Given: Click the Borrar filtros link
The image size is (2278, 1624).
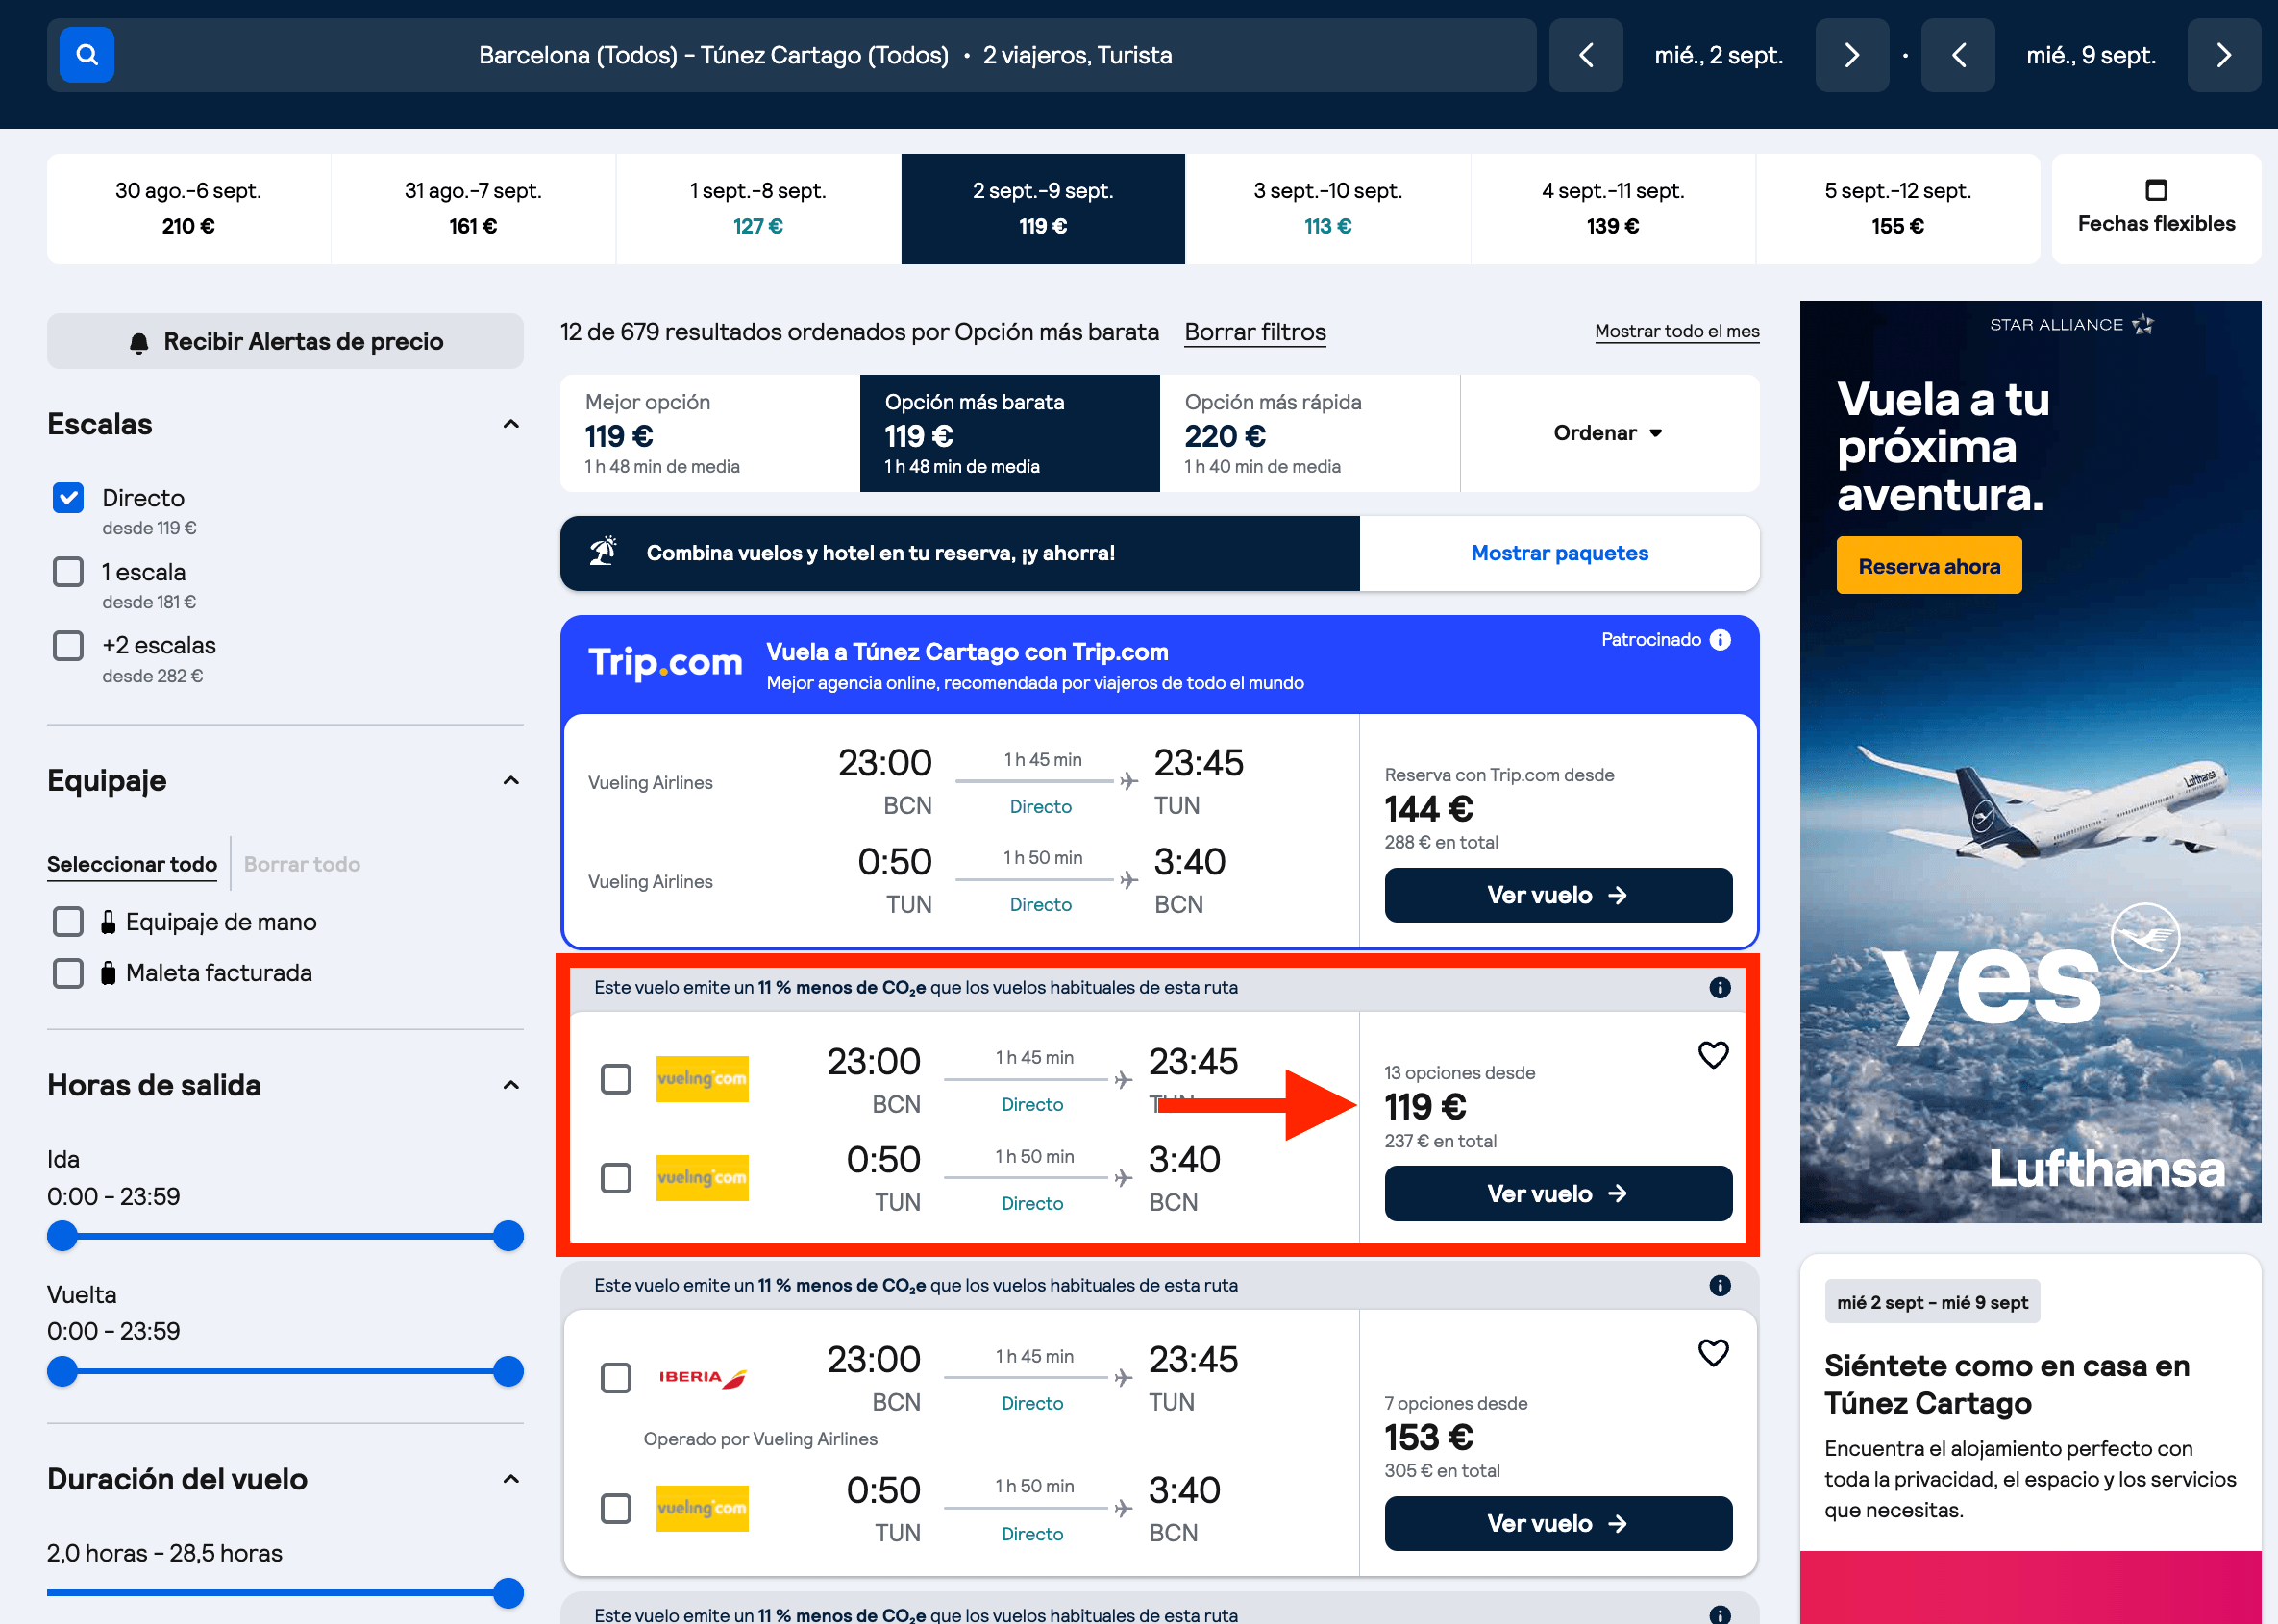Looking at the screenshot, I should (1255, 332).
